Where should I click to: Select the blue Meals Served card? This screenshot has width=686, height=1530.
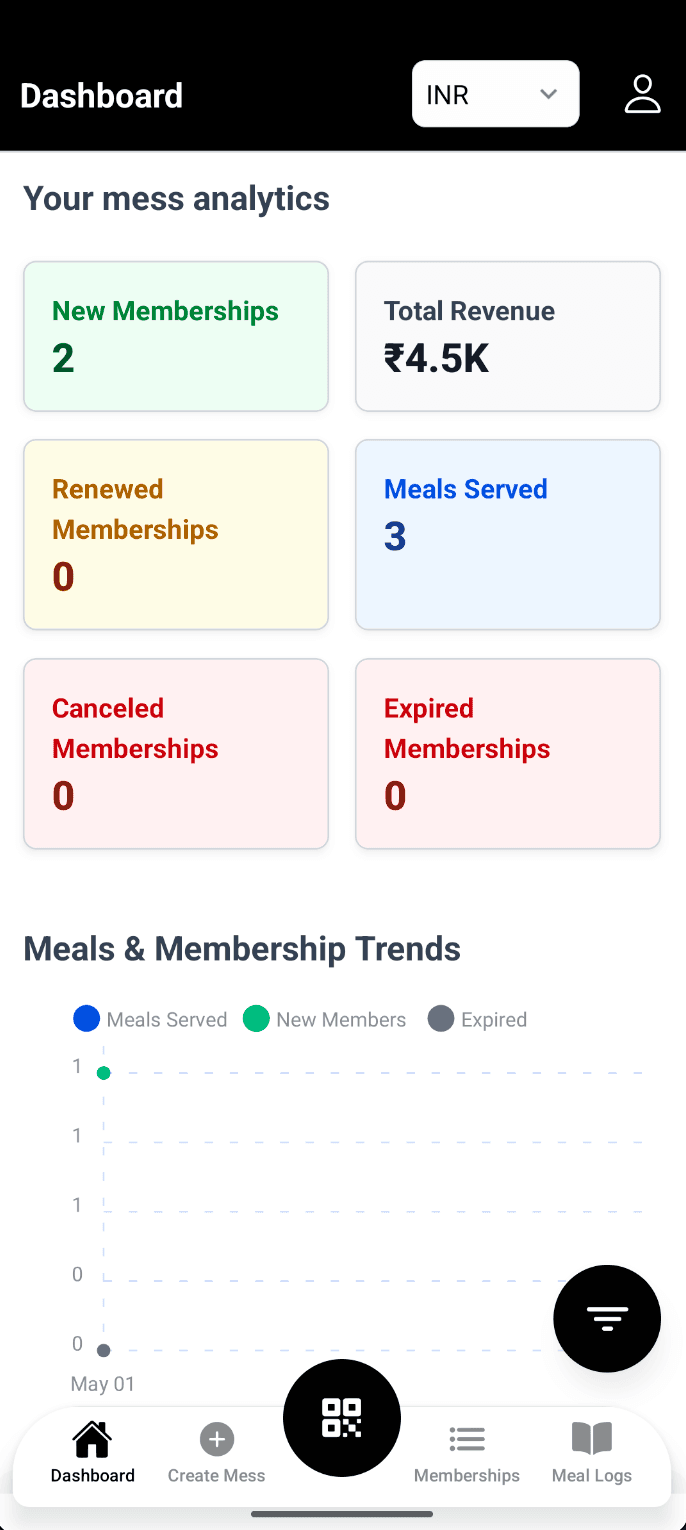click(508, 534)
